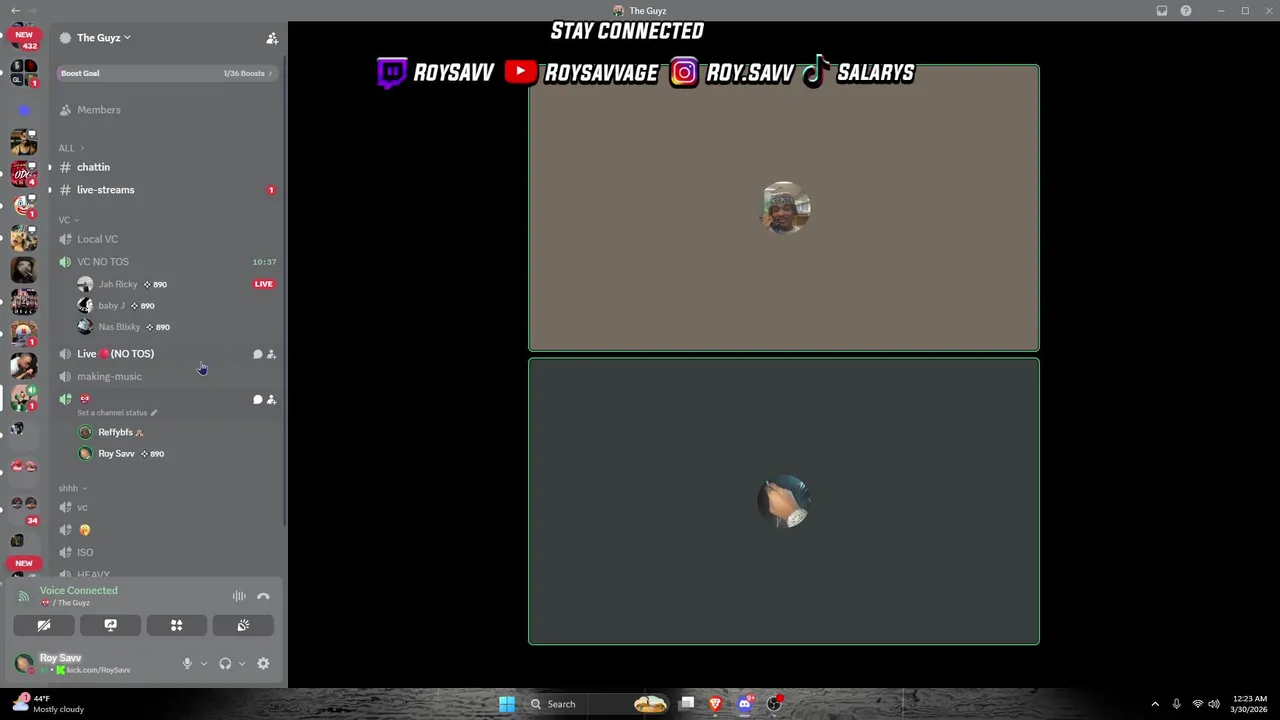This screenshot has width=1280, height=720.
Task: Toggle noise suppression waveform icon
Action: pyautogui.click(x=239, y=597)
